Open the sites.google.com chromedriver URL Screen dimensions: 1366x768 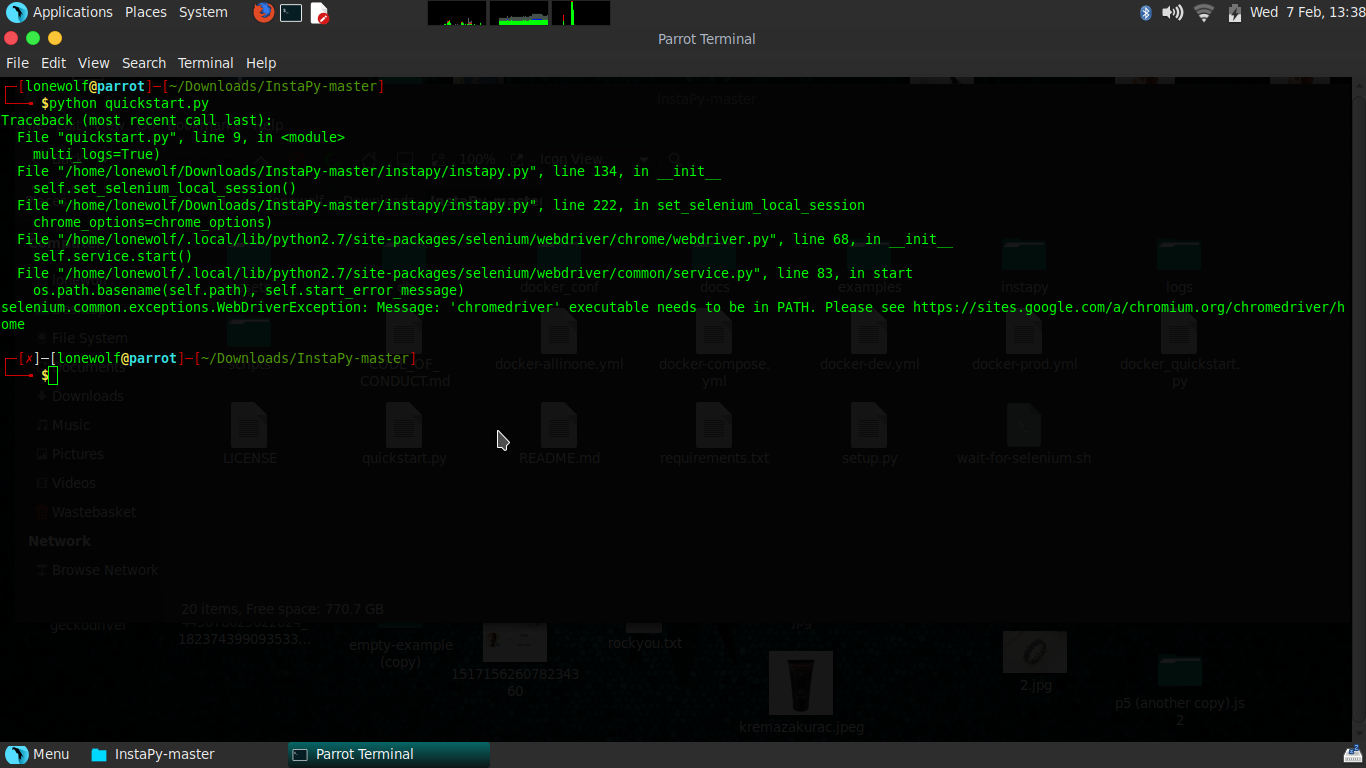click(x=1129, y=307)
